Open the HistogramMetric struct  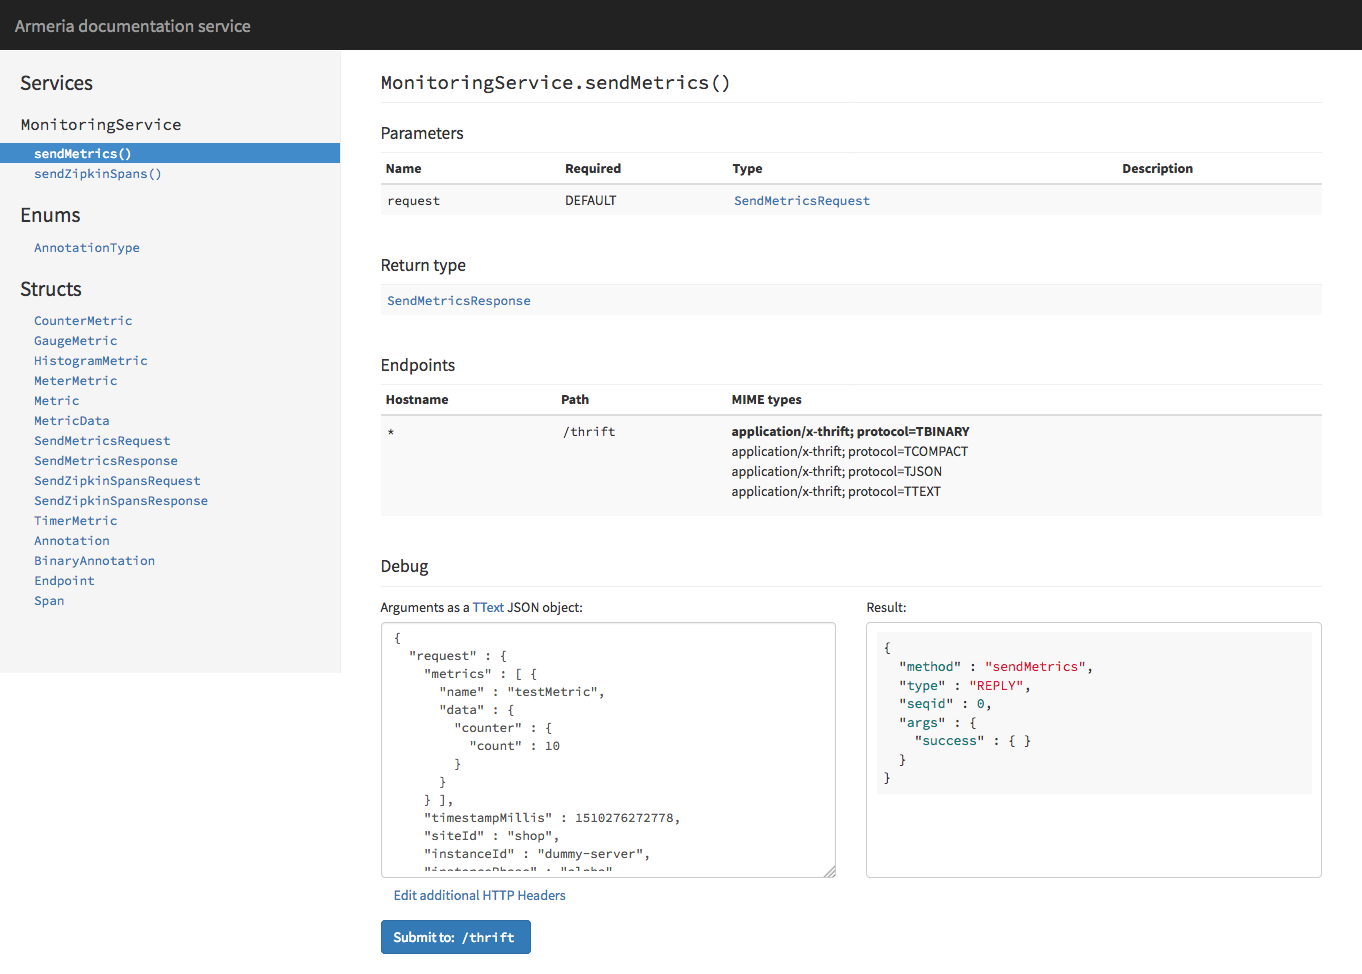click(x=90, y=360)
